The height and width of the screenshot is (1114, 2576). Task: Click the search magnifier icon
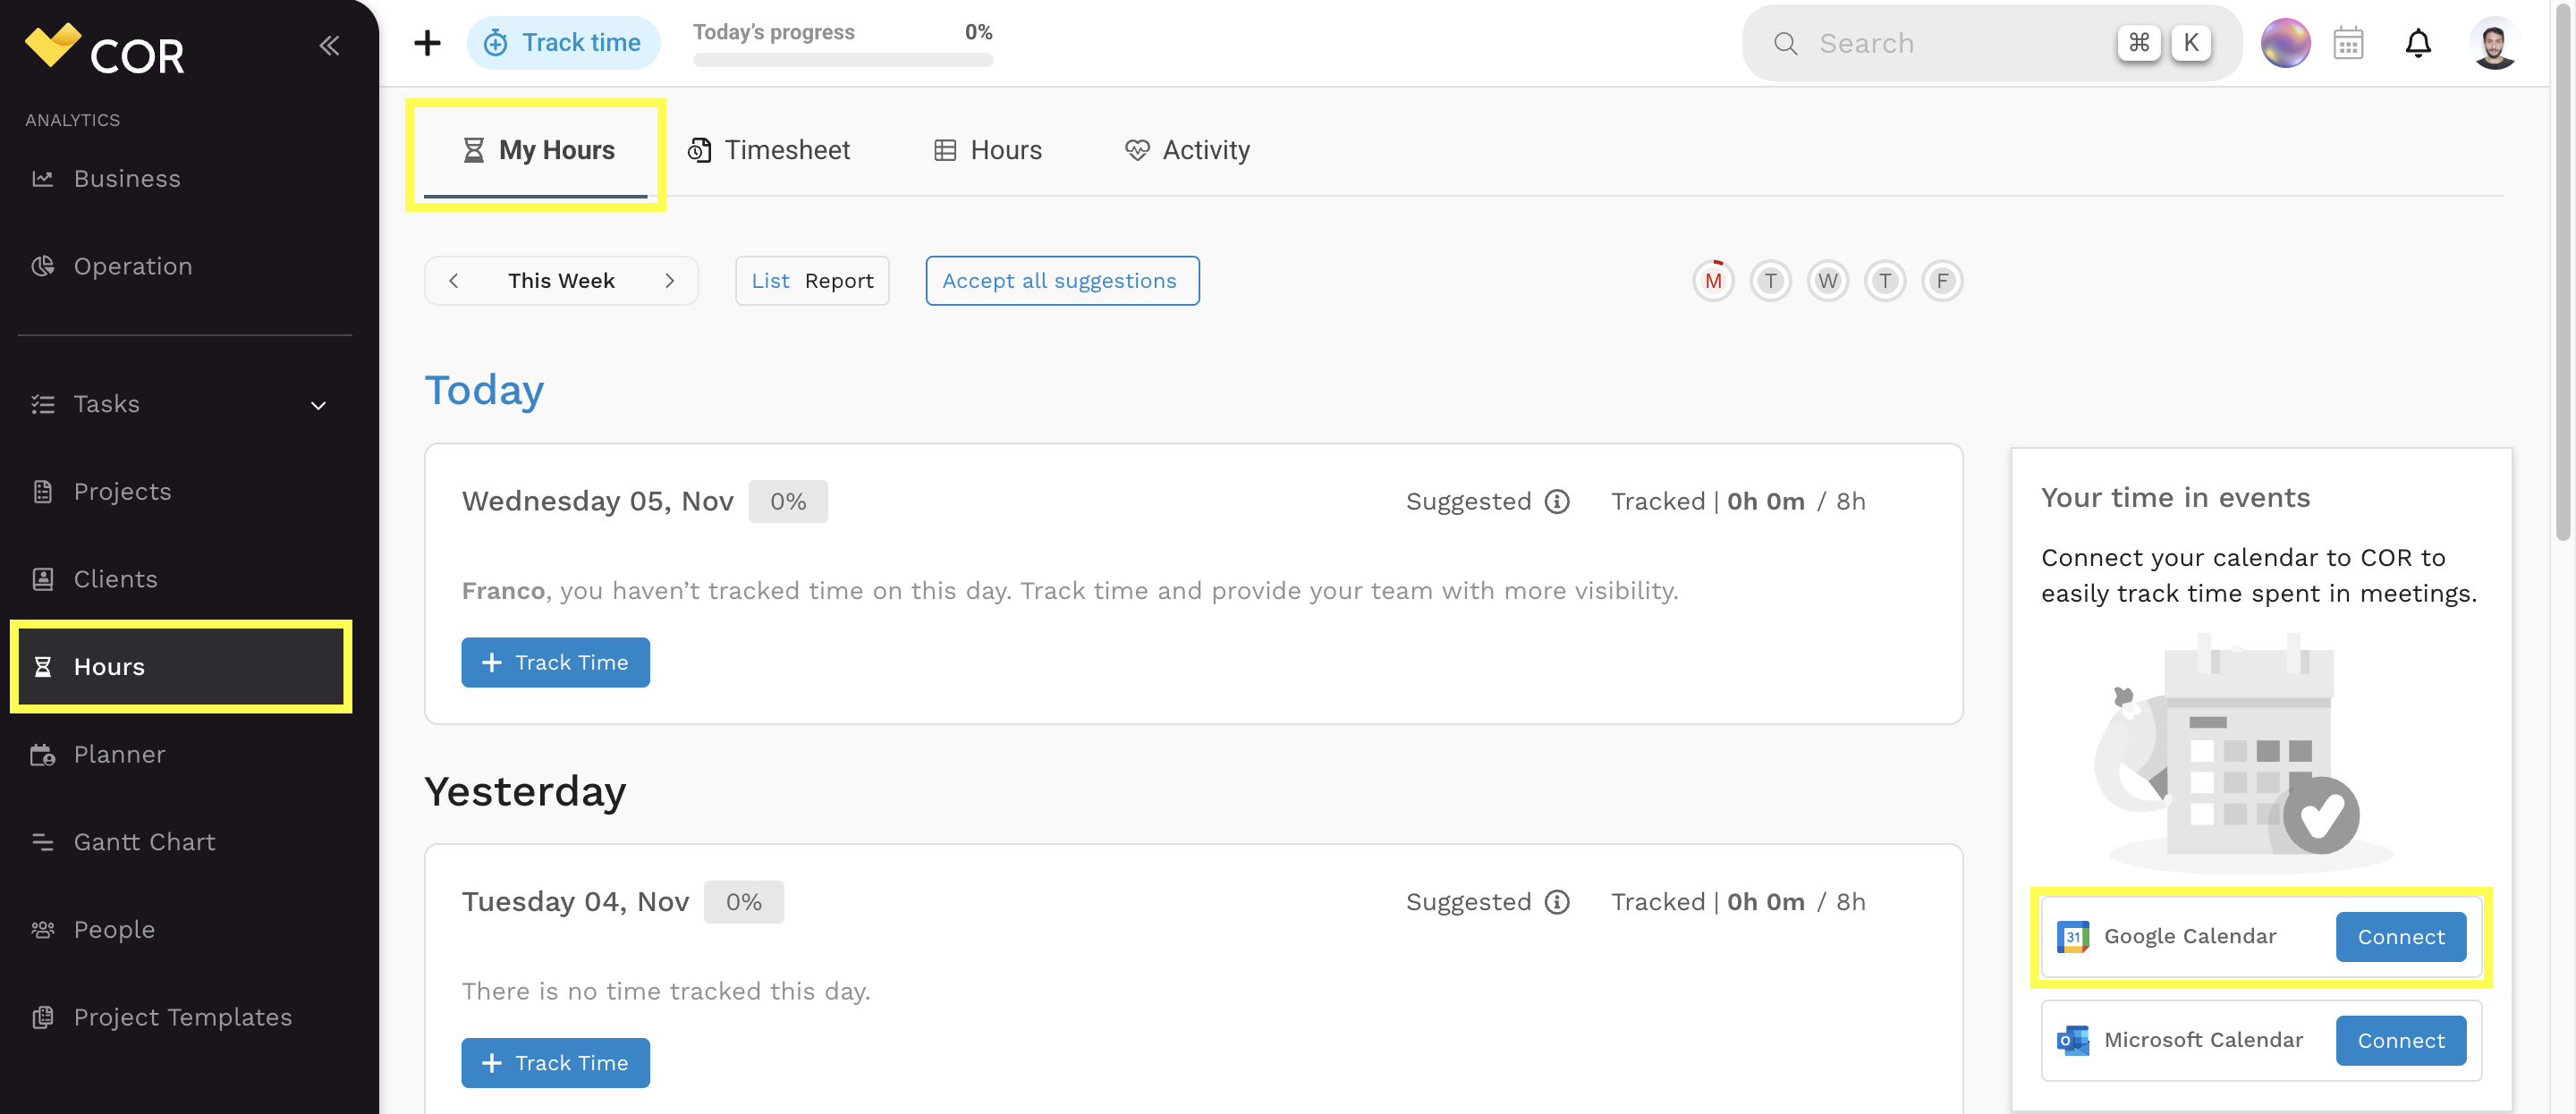point(1785,44)
